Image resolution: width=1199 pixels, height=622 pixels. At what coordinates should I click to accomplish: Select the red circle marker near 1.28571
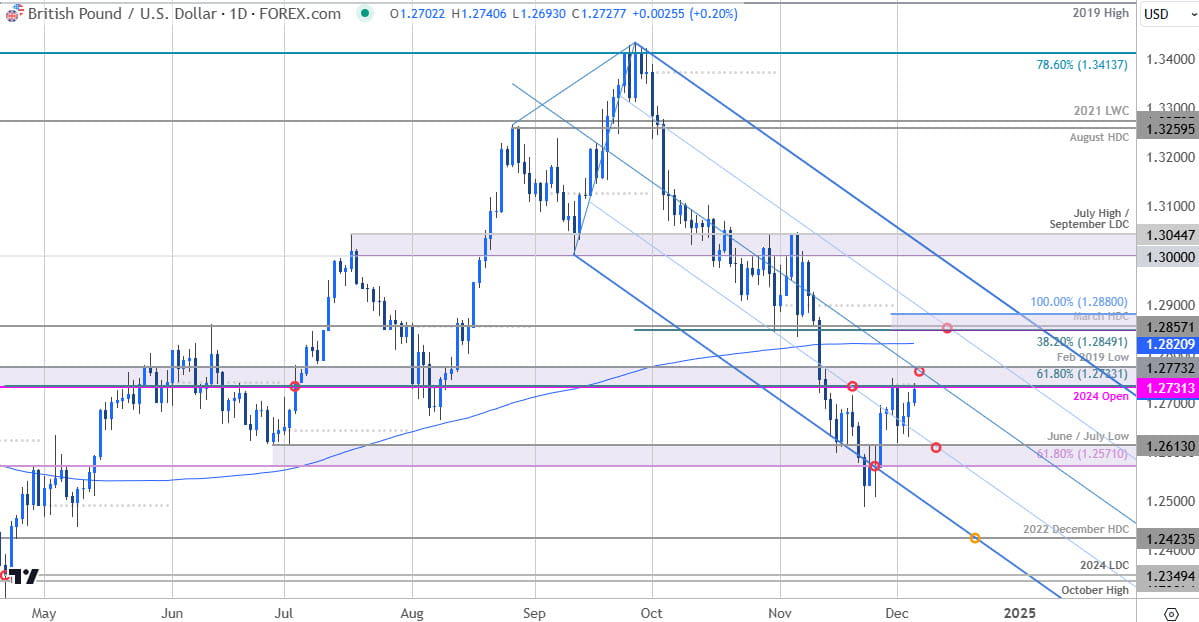(x=947, y=327)
